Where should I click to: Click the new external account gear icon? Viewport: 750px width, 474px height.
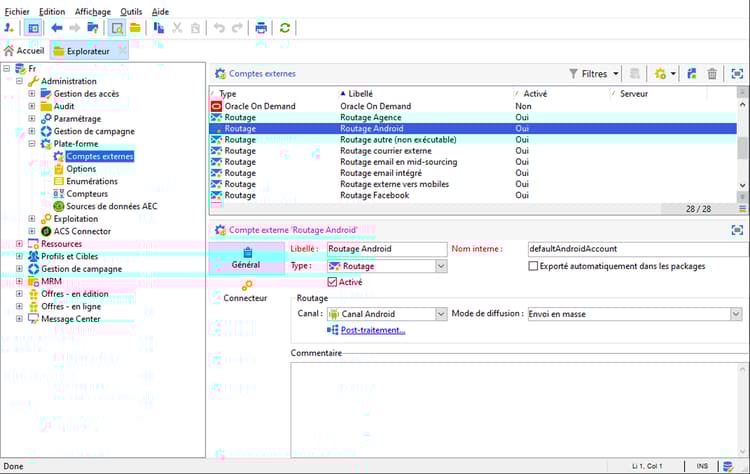pyautogui.click(x=660, y=74)
